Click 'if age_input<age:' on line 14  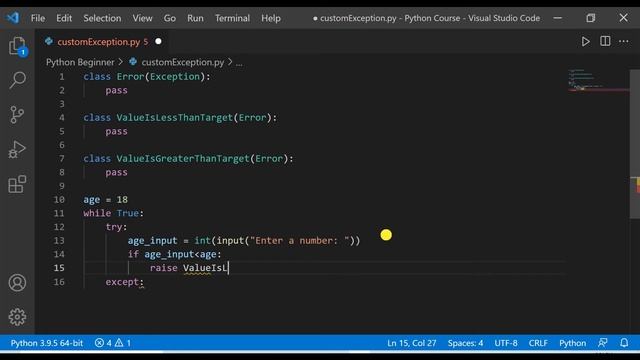tap(174, 254)
